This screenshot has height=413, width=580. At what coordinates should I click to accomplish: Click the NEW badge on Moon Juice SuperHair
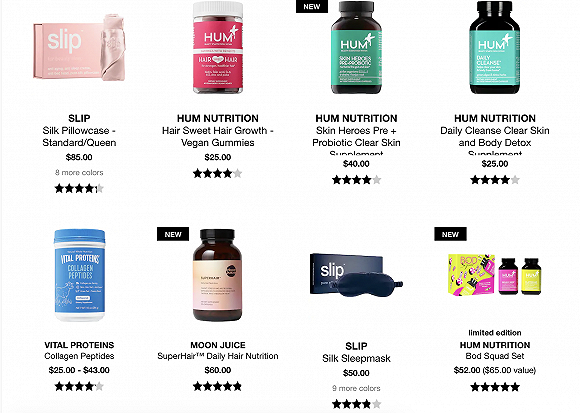(173, 234)
